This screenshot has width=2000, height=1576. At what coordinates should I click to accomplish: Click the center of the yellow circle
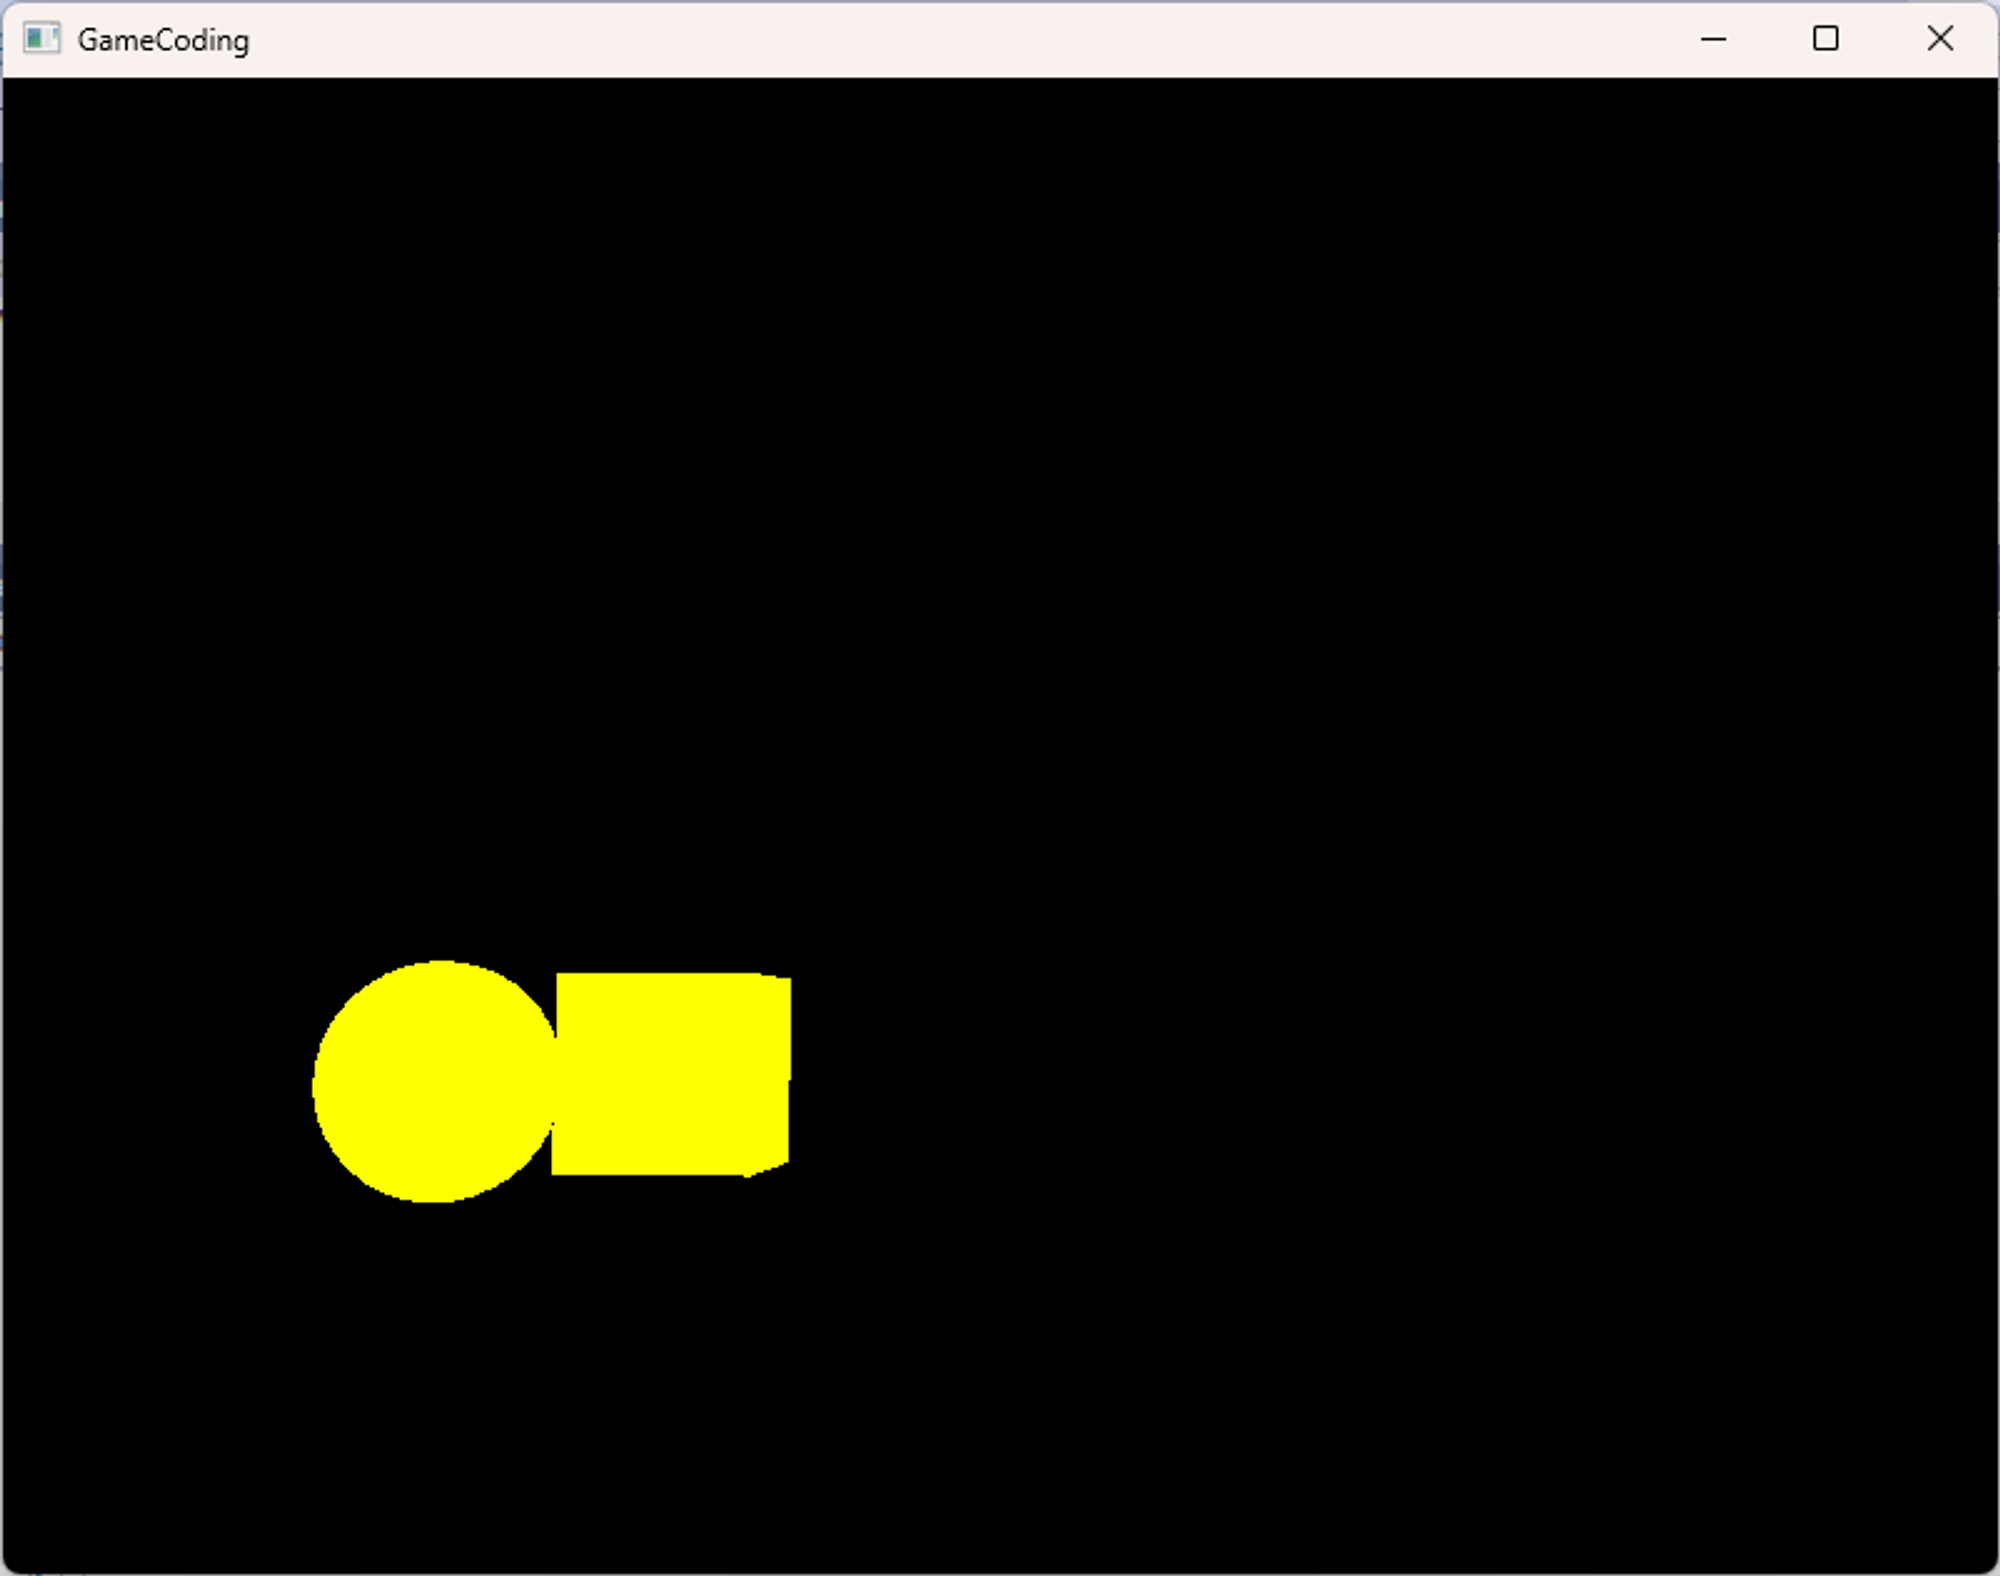pyautogui.click(x=435, y=1082)
